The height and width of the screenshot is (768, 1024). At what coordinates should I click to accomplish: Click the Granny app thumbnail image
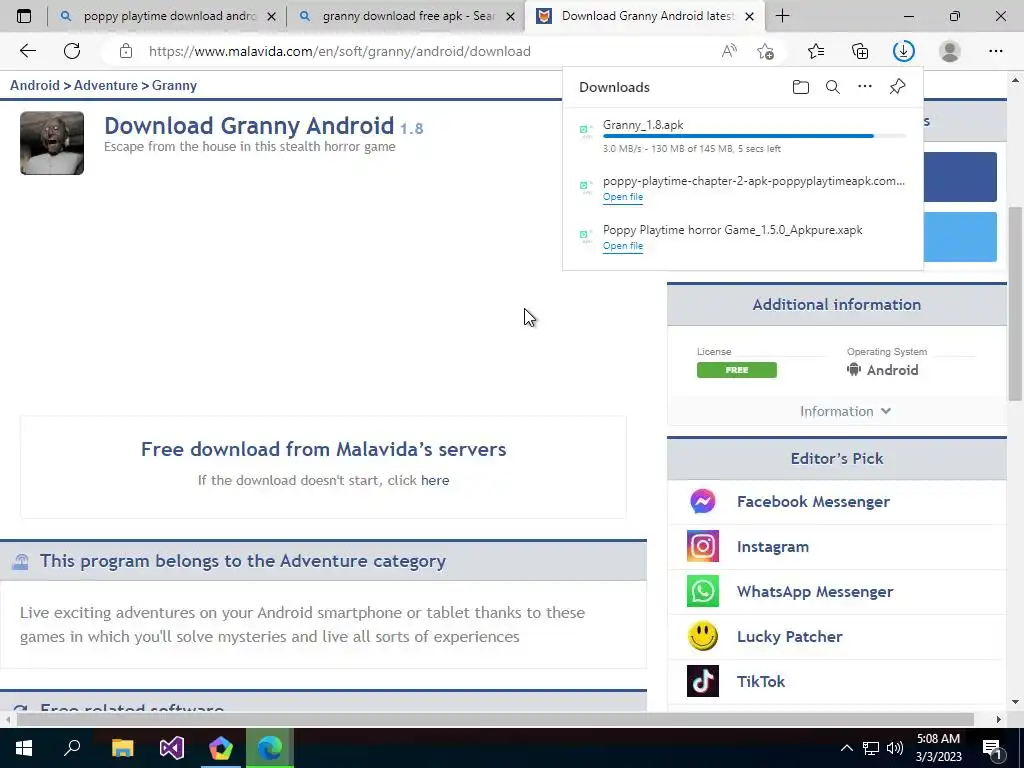(52, 143)
